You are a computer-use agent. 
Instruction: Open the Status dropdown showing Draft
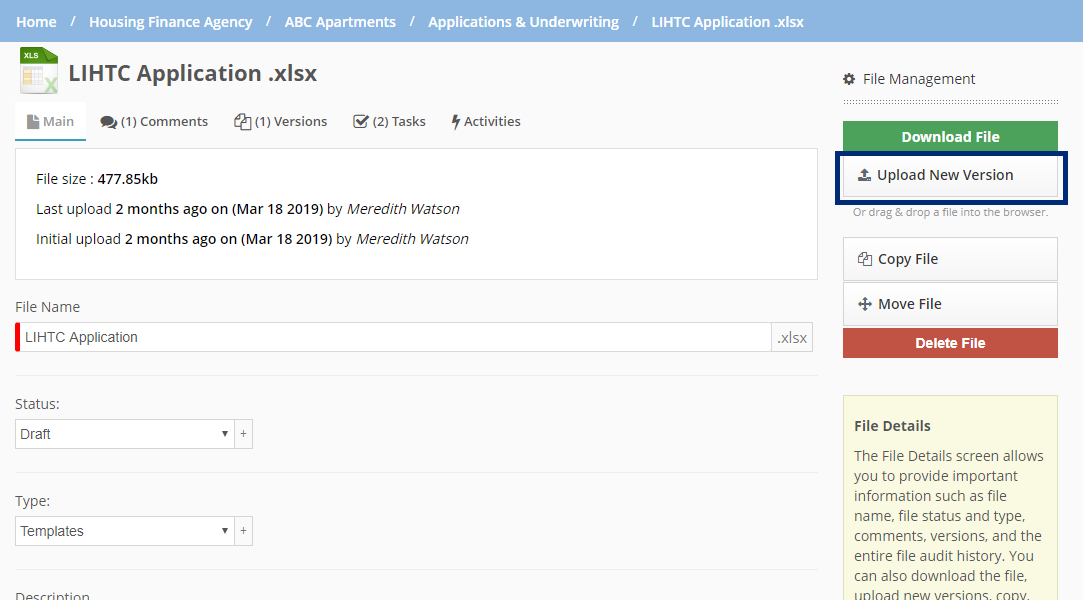[x=125, y=434]
